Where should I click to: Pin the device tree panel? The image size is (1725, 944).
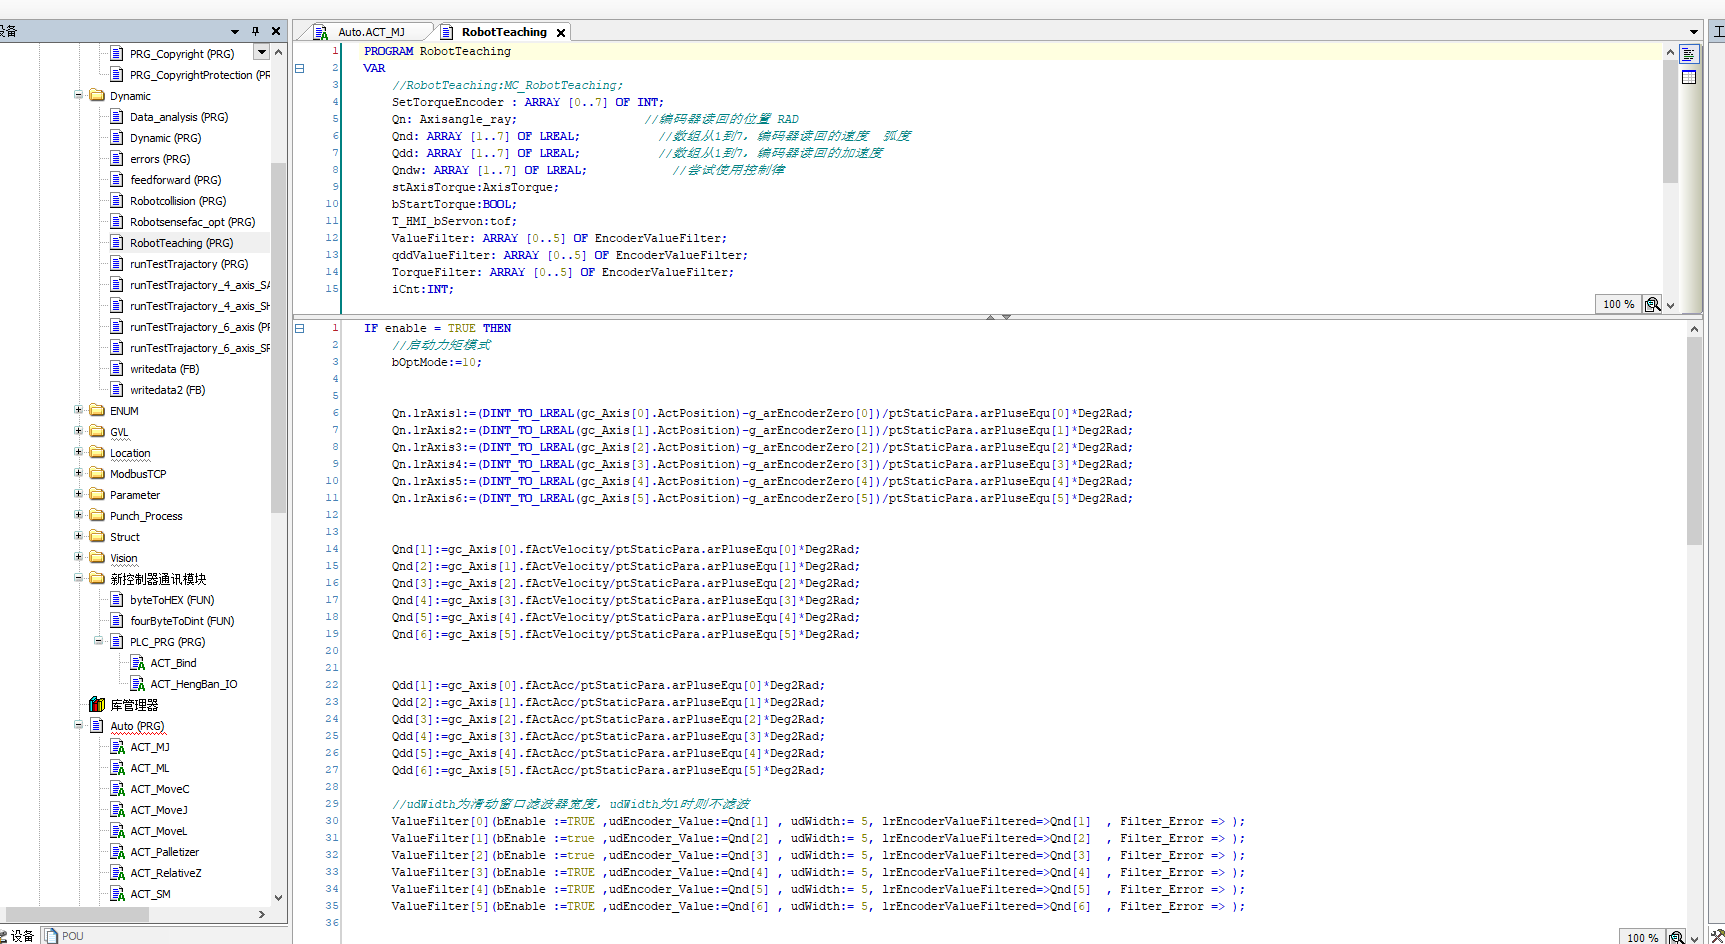(255, 31)
